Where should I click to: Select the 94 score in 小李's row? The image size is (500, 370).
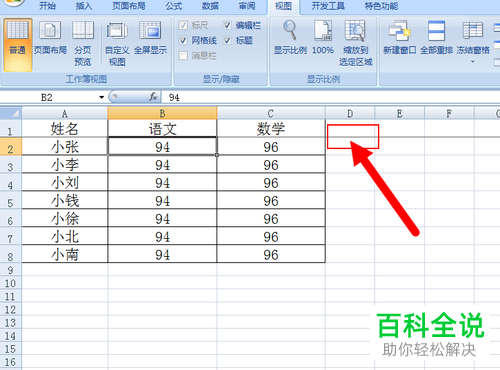click(x=162, y=165)
